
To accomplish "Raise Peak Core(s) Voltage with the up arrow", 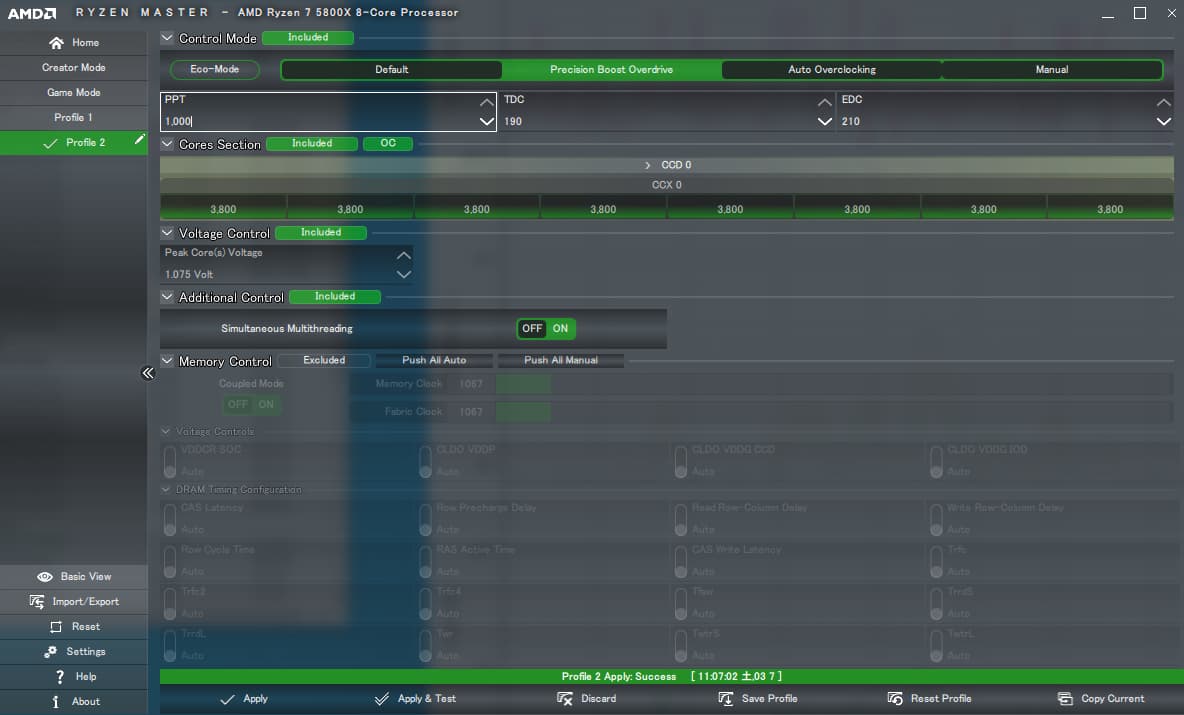I will click(x=404, y=255).
